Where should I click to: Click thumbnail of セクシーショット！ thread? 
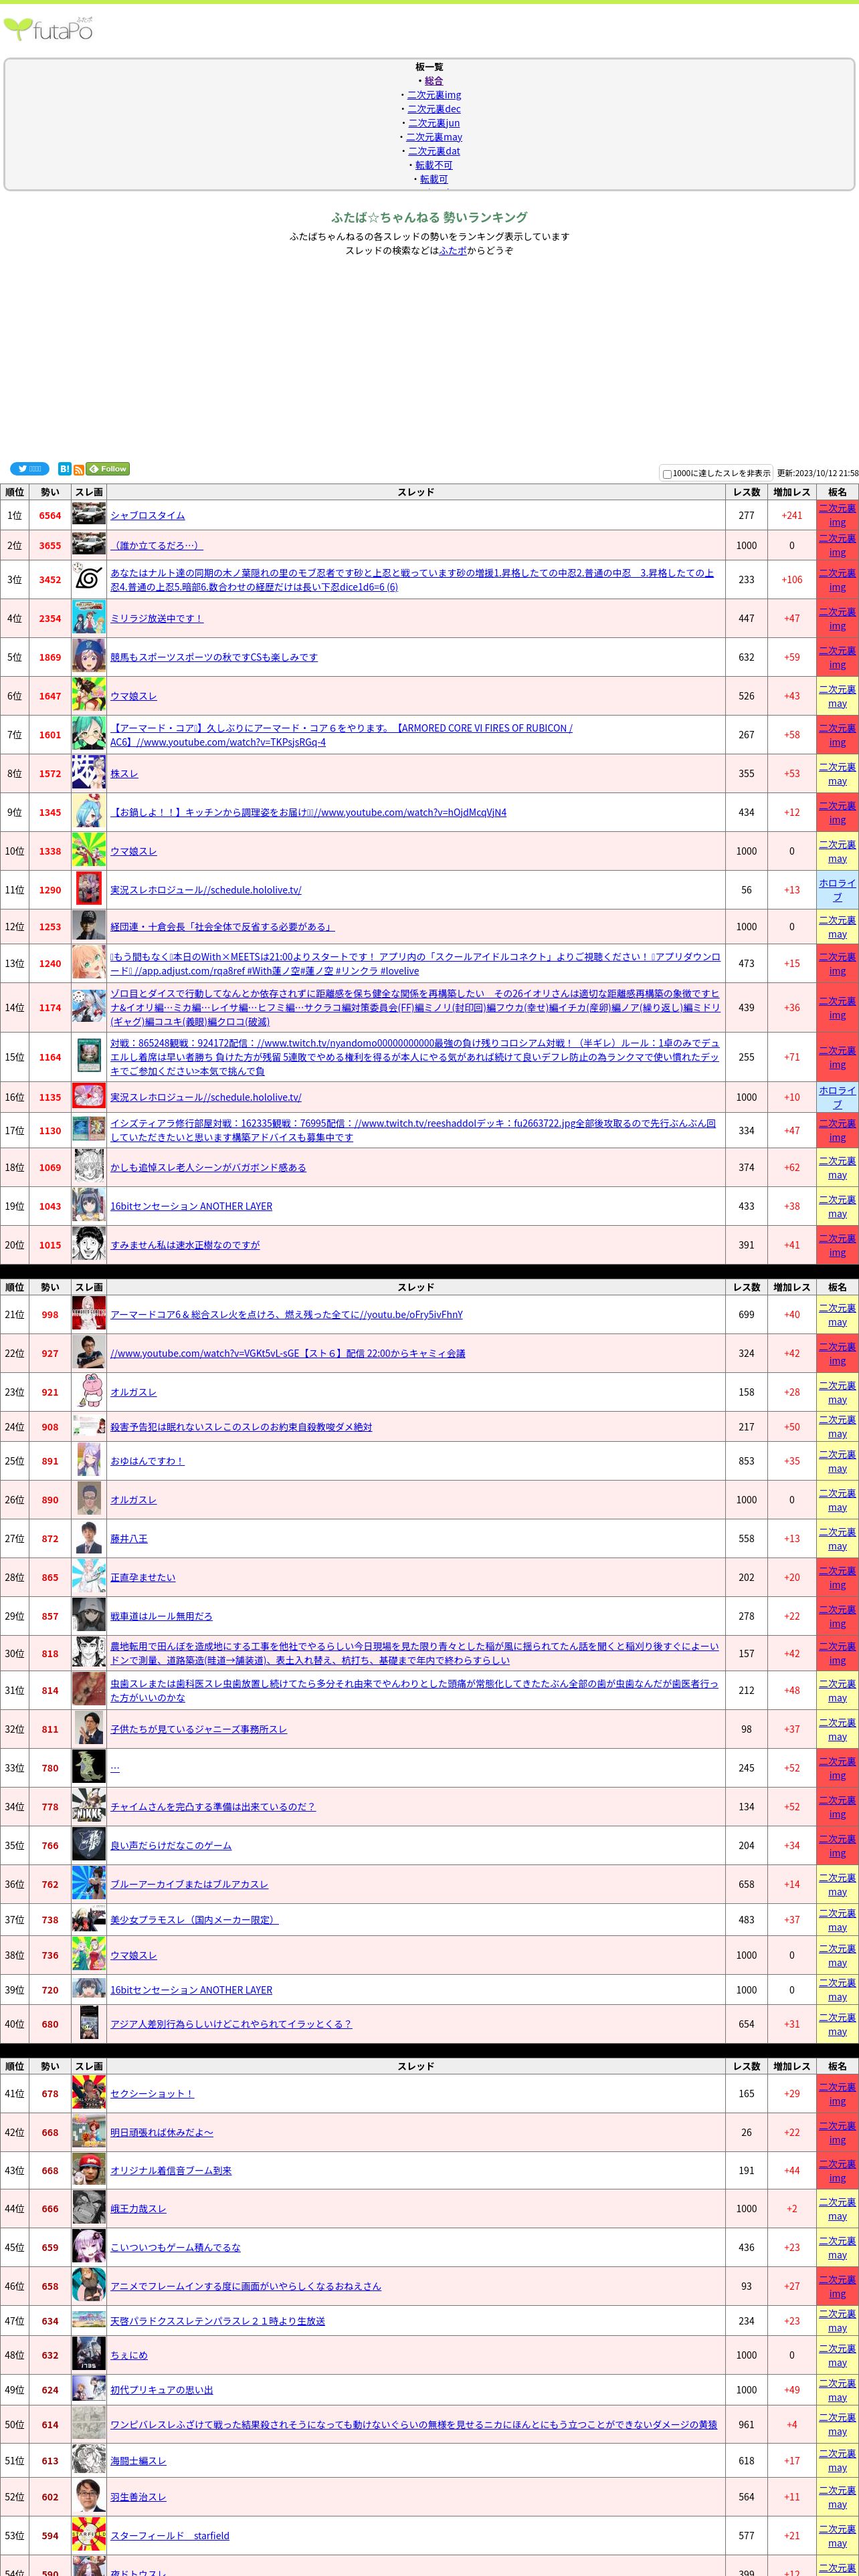coord(89,2093)
